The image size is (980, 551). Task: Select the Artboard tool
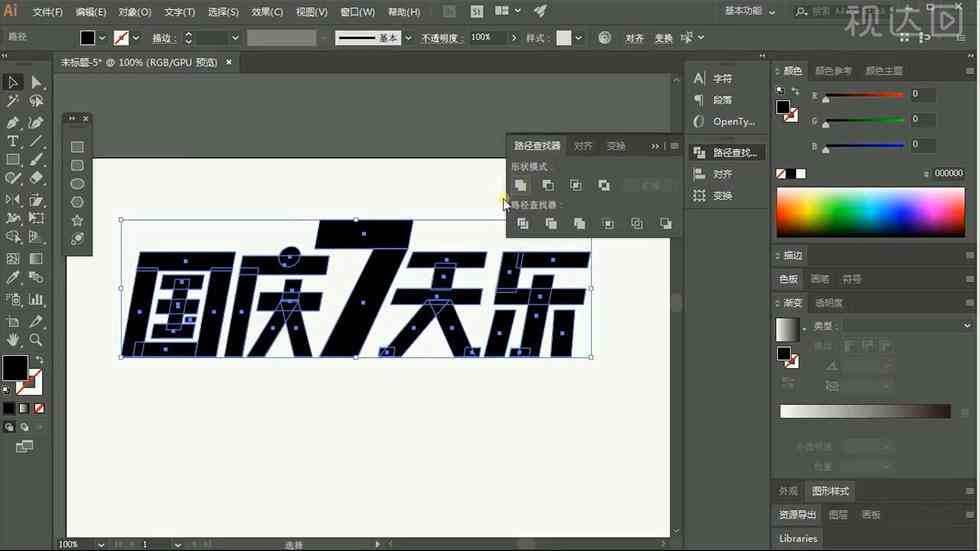coord(12,321)
